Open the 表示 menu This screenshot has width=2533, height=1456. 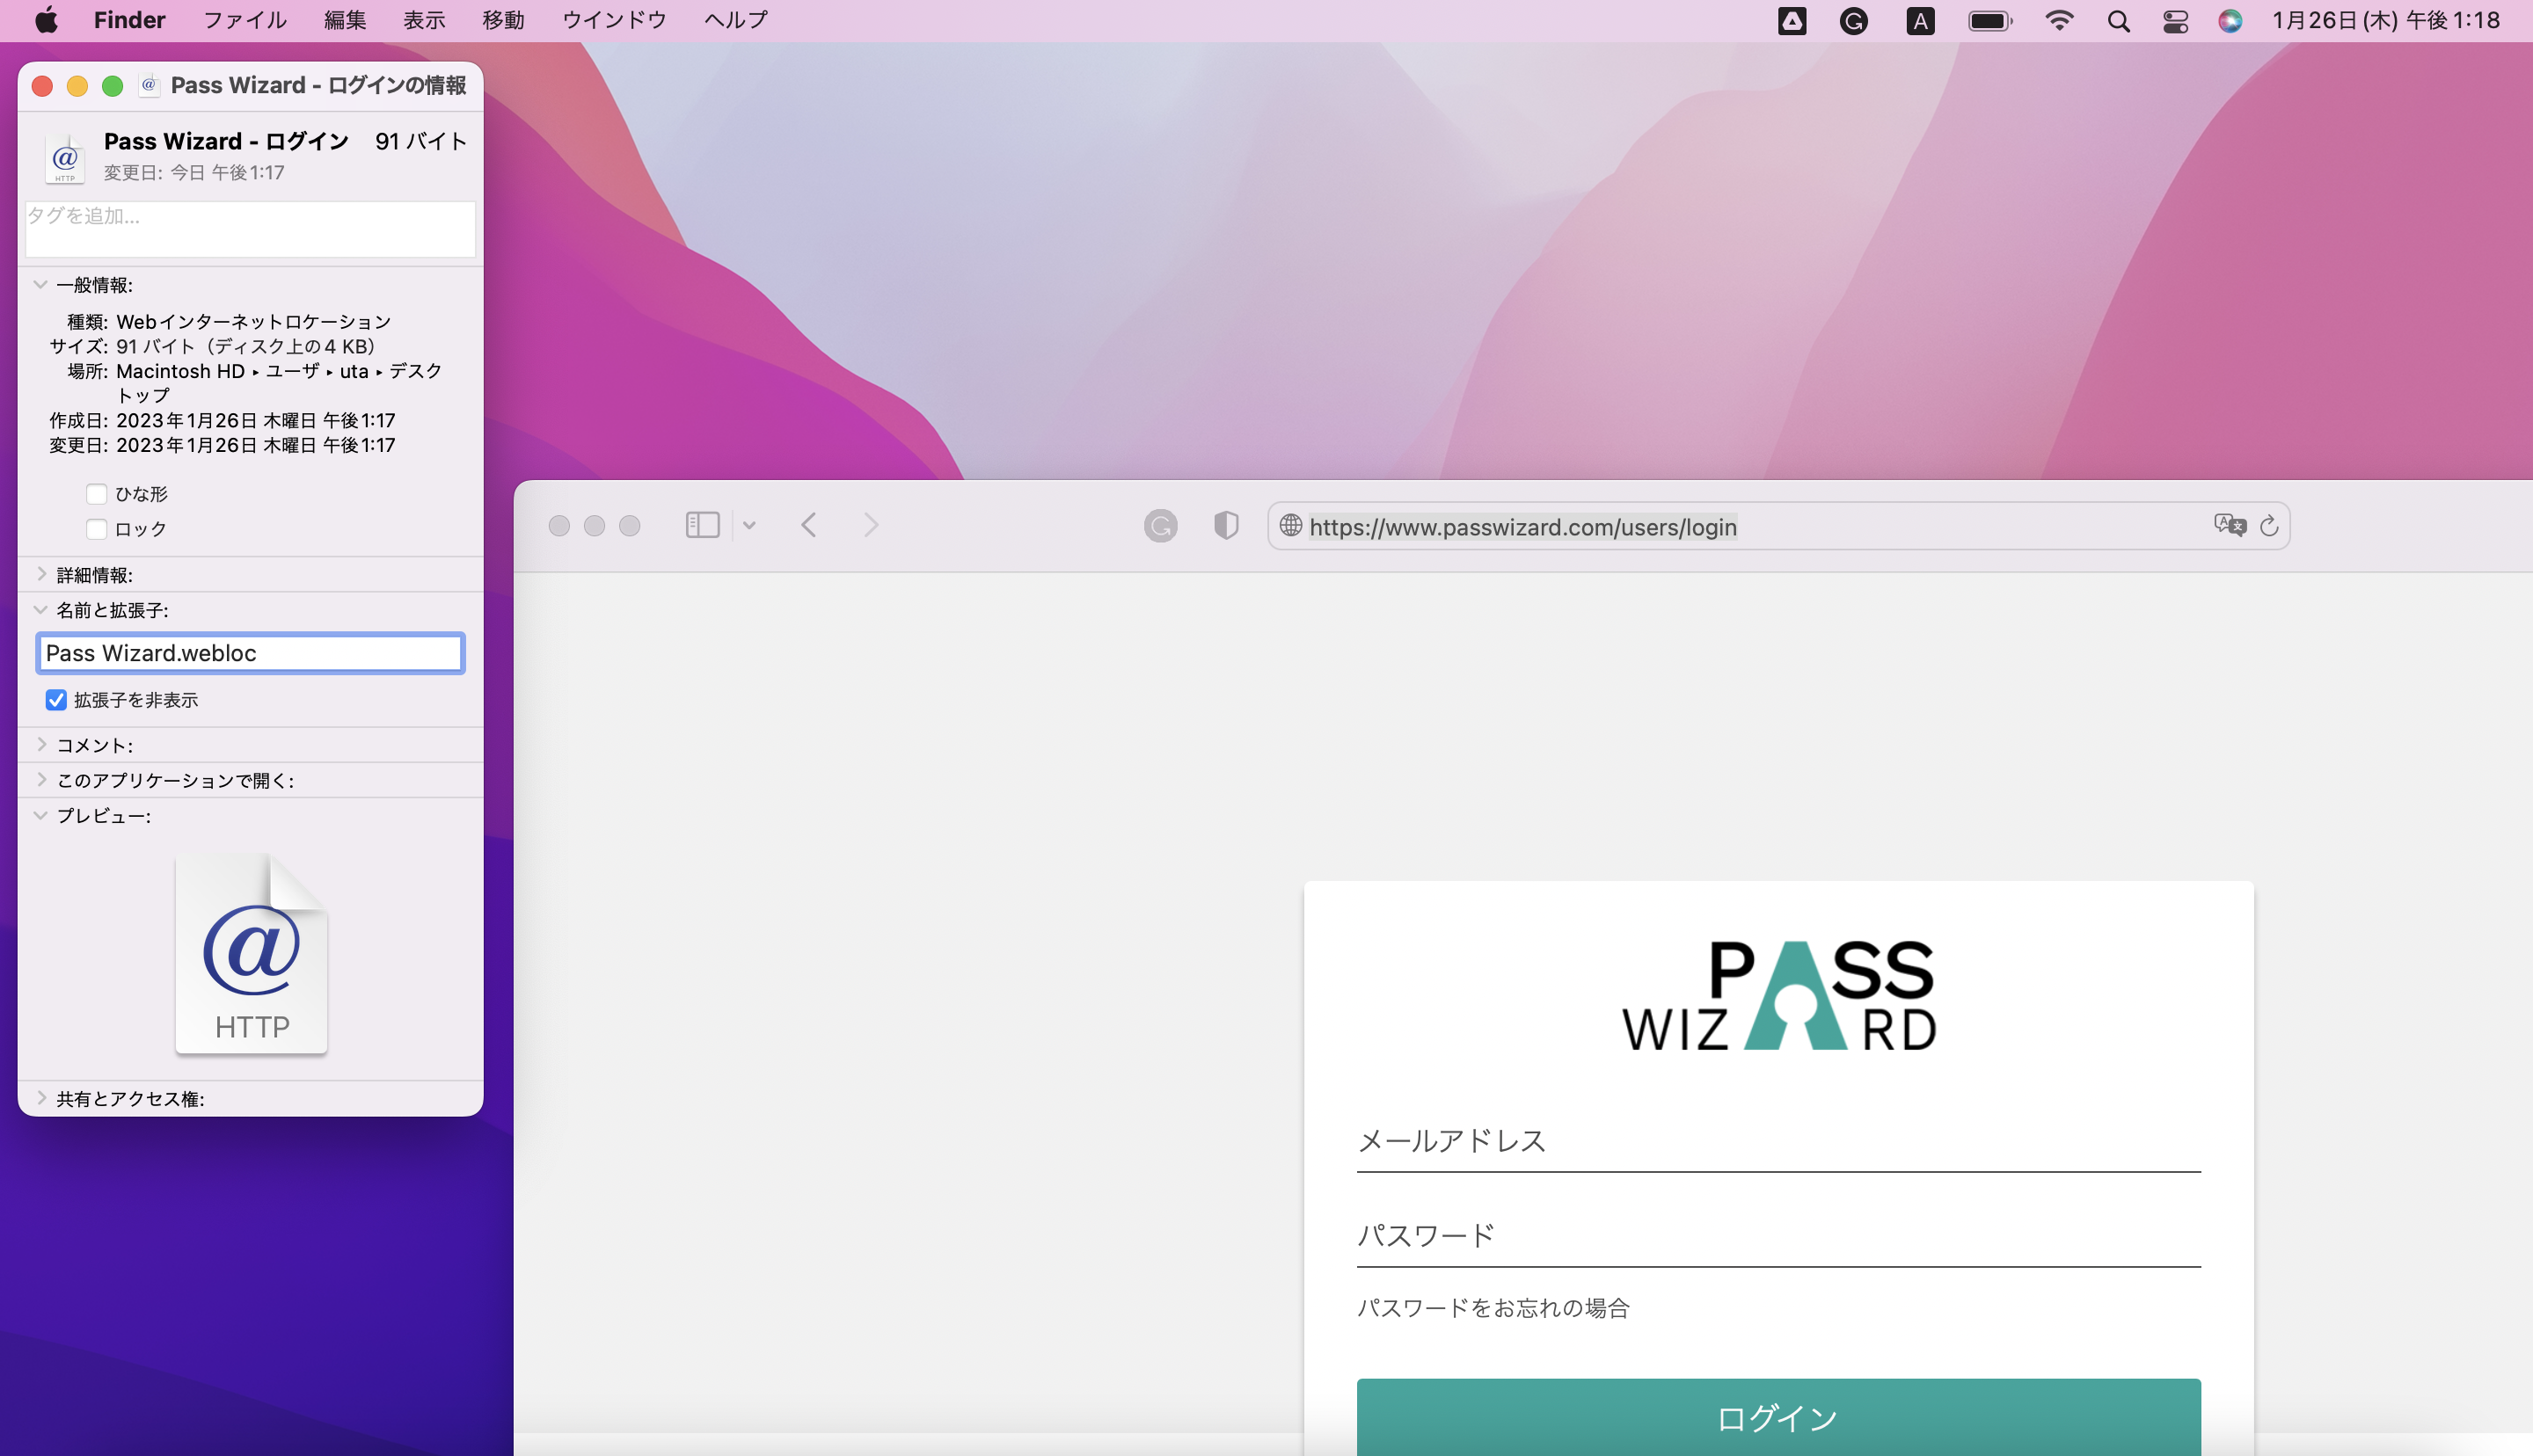(x=424, y=20)
